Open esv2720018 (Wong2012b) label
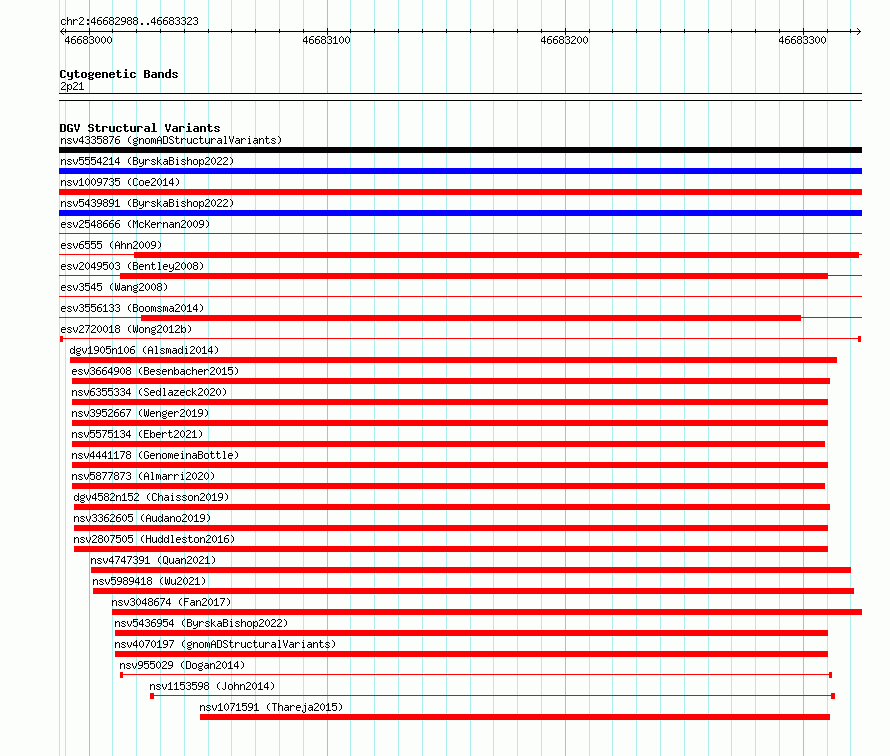 (126, 329)
